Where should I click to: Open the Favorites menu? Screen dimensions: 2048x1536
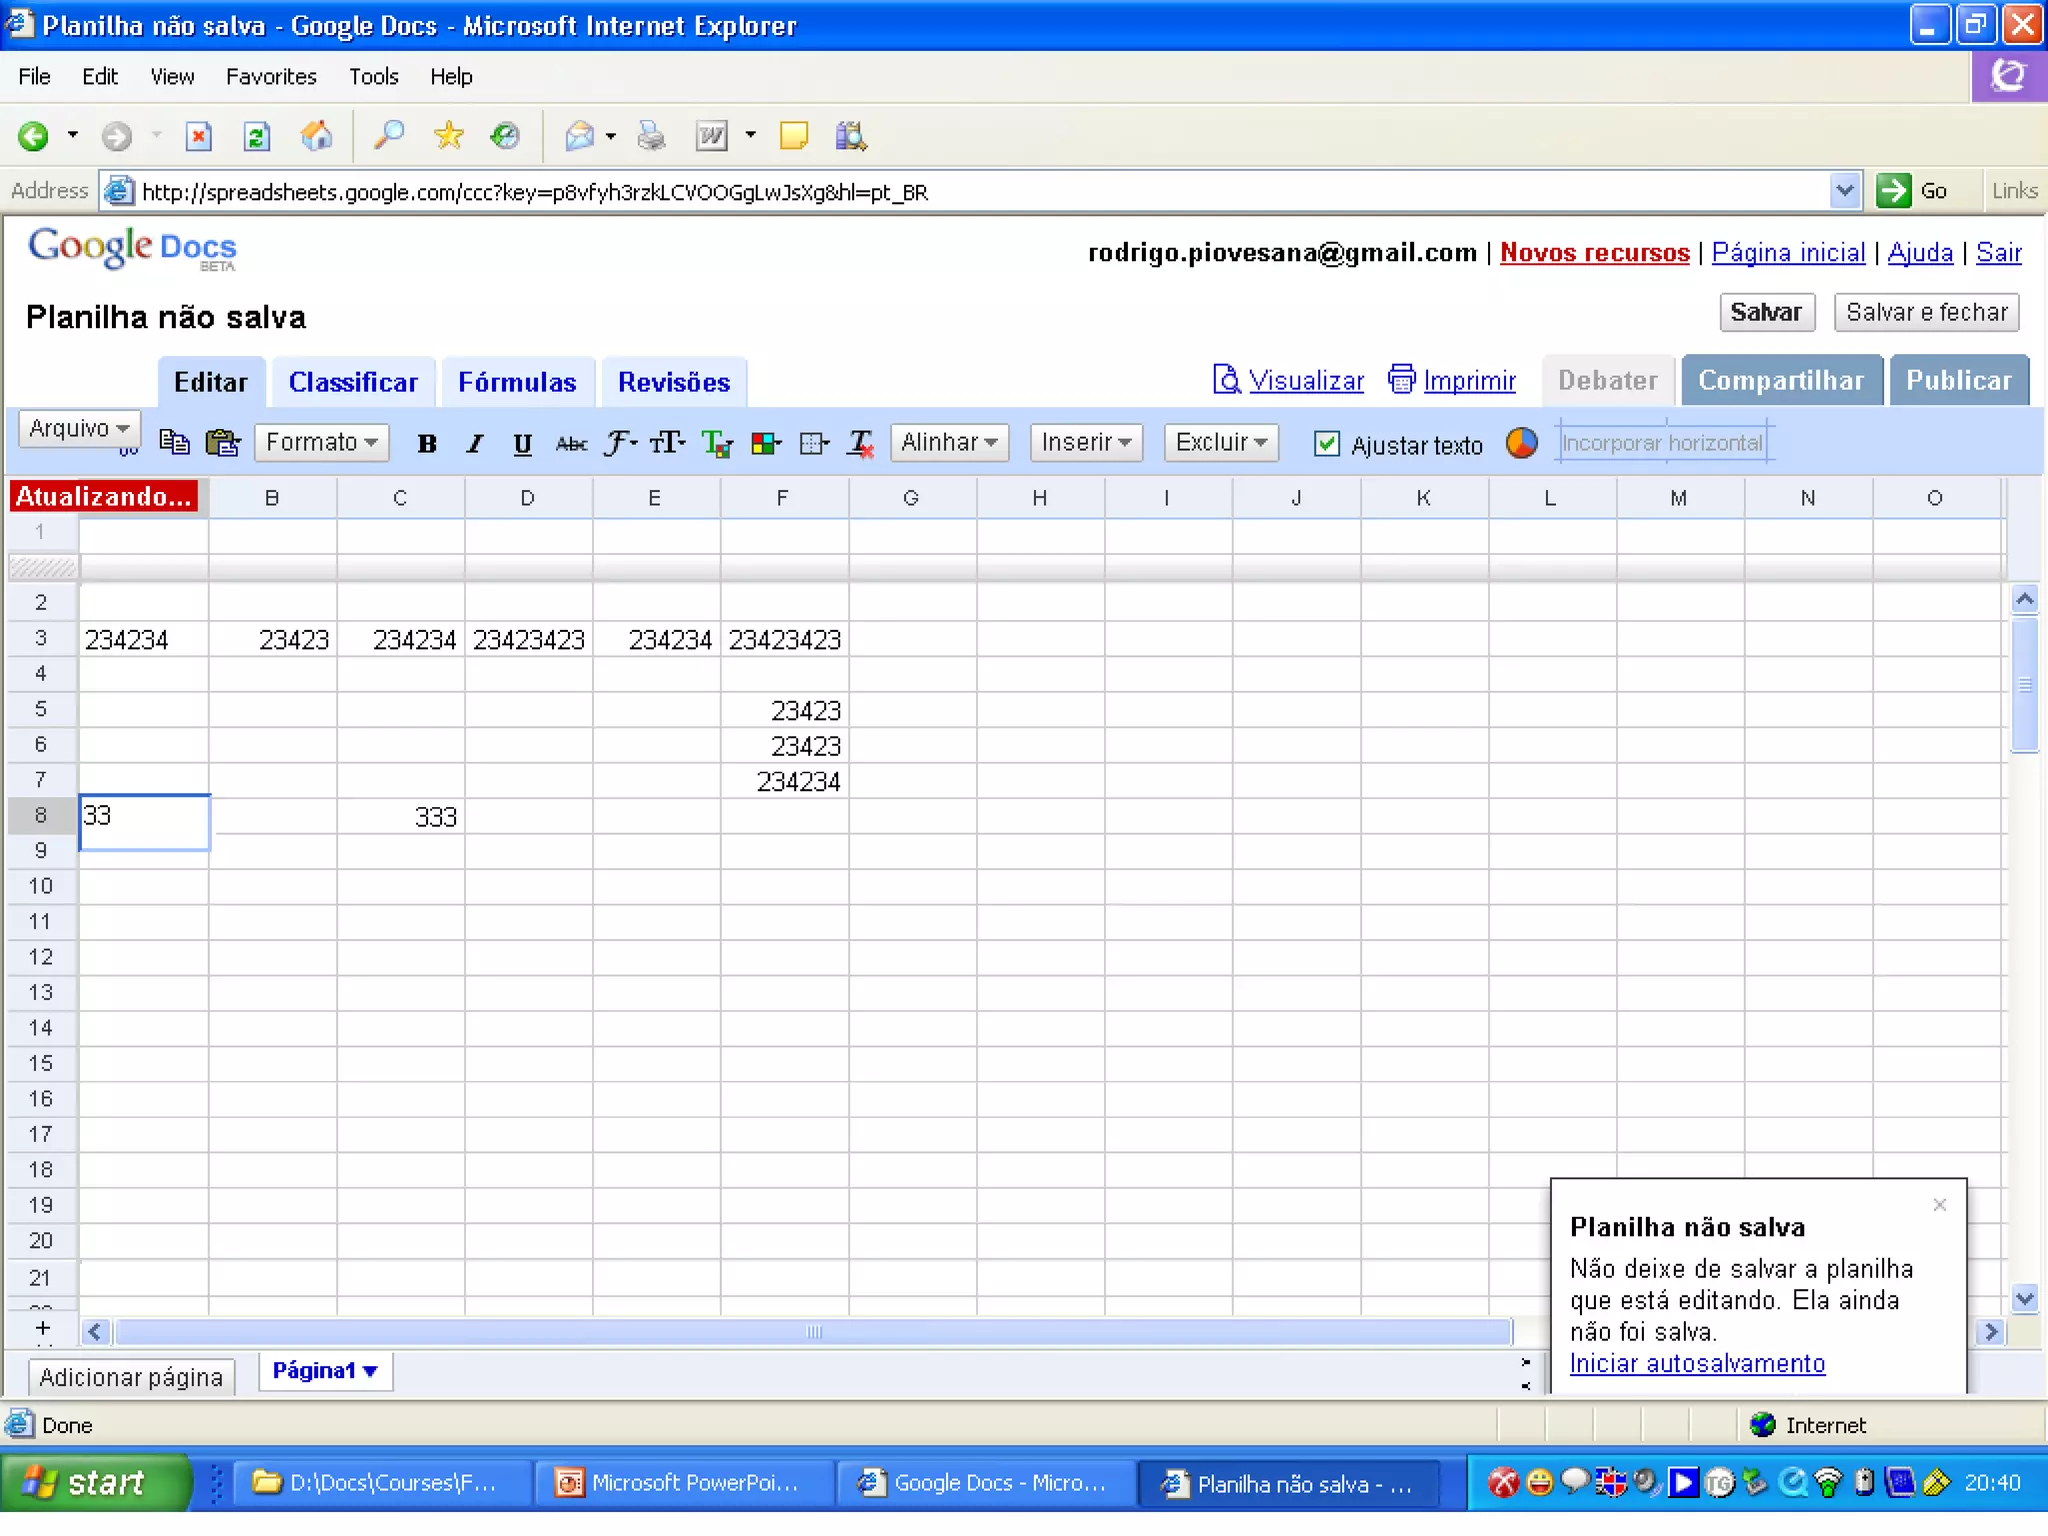click(271, 76)
